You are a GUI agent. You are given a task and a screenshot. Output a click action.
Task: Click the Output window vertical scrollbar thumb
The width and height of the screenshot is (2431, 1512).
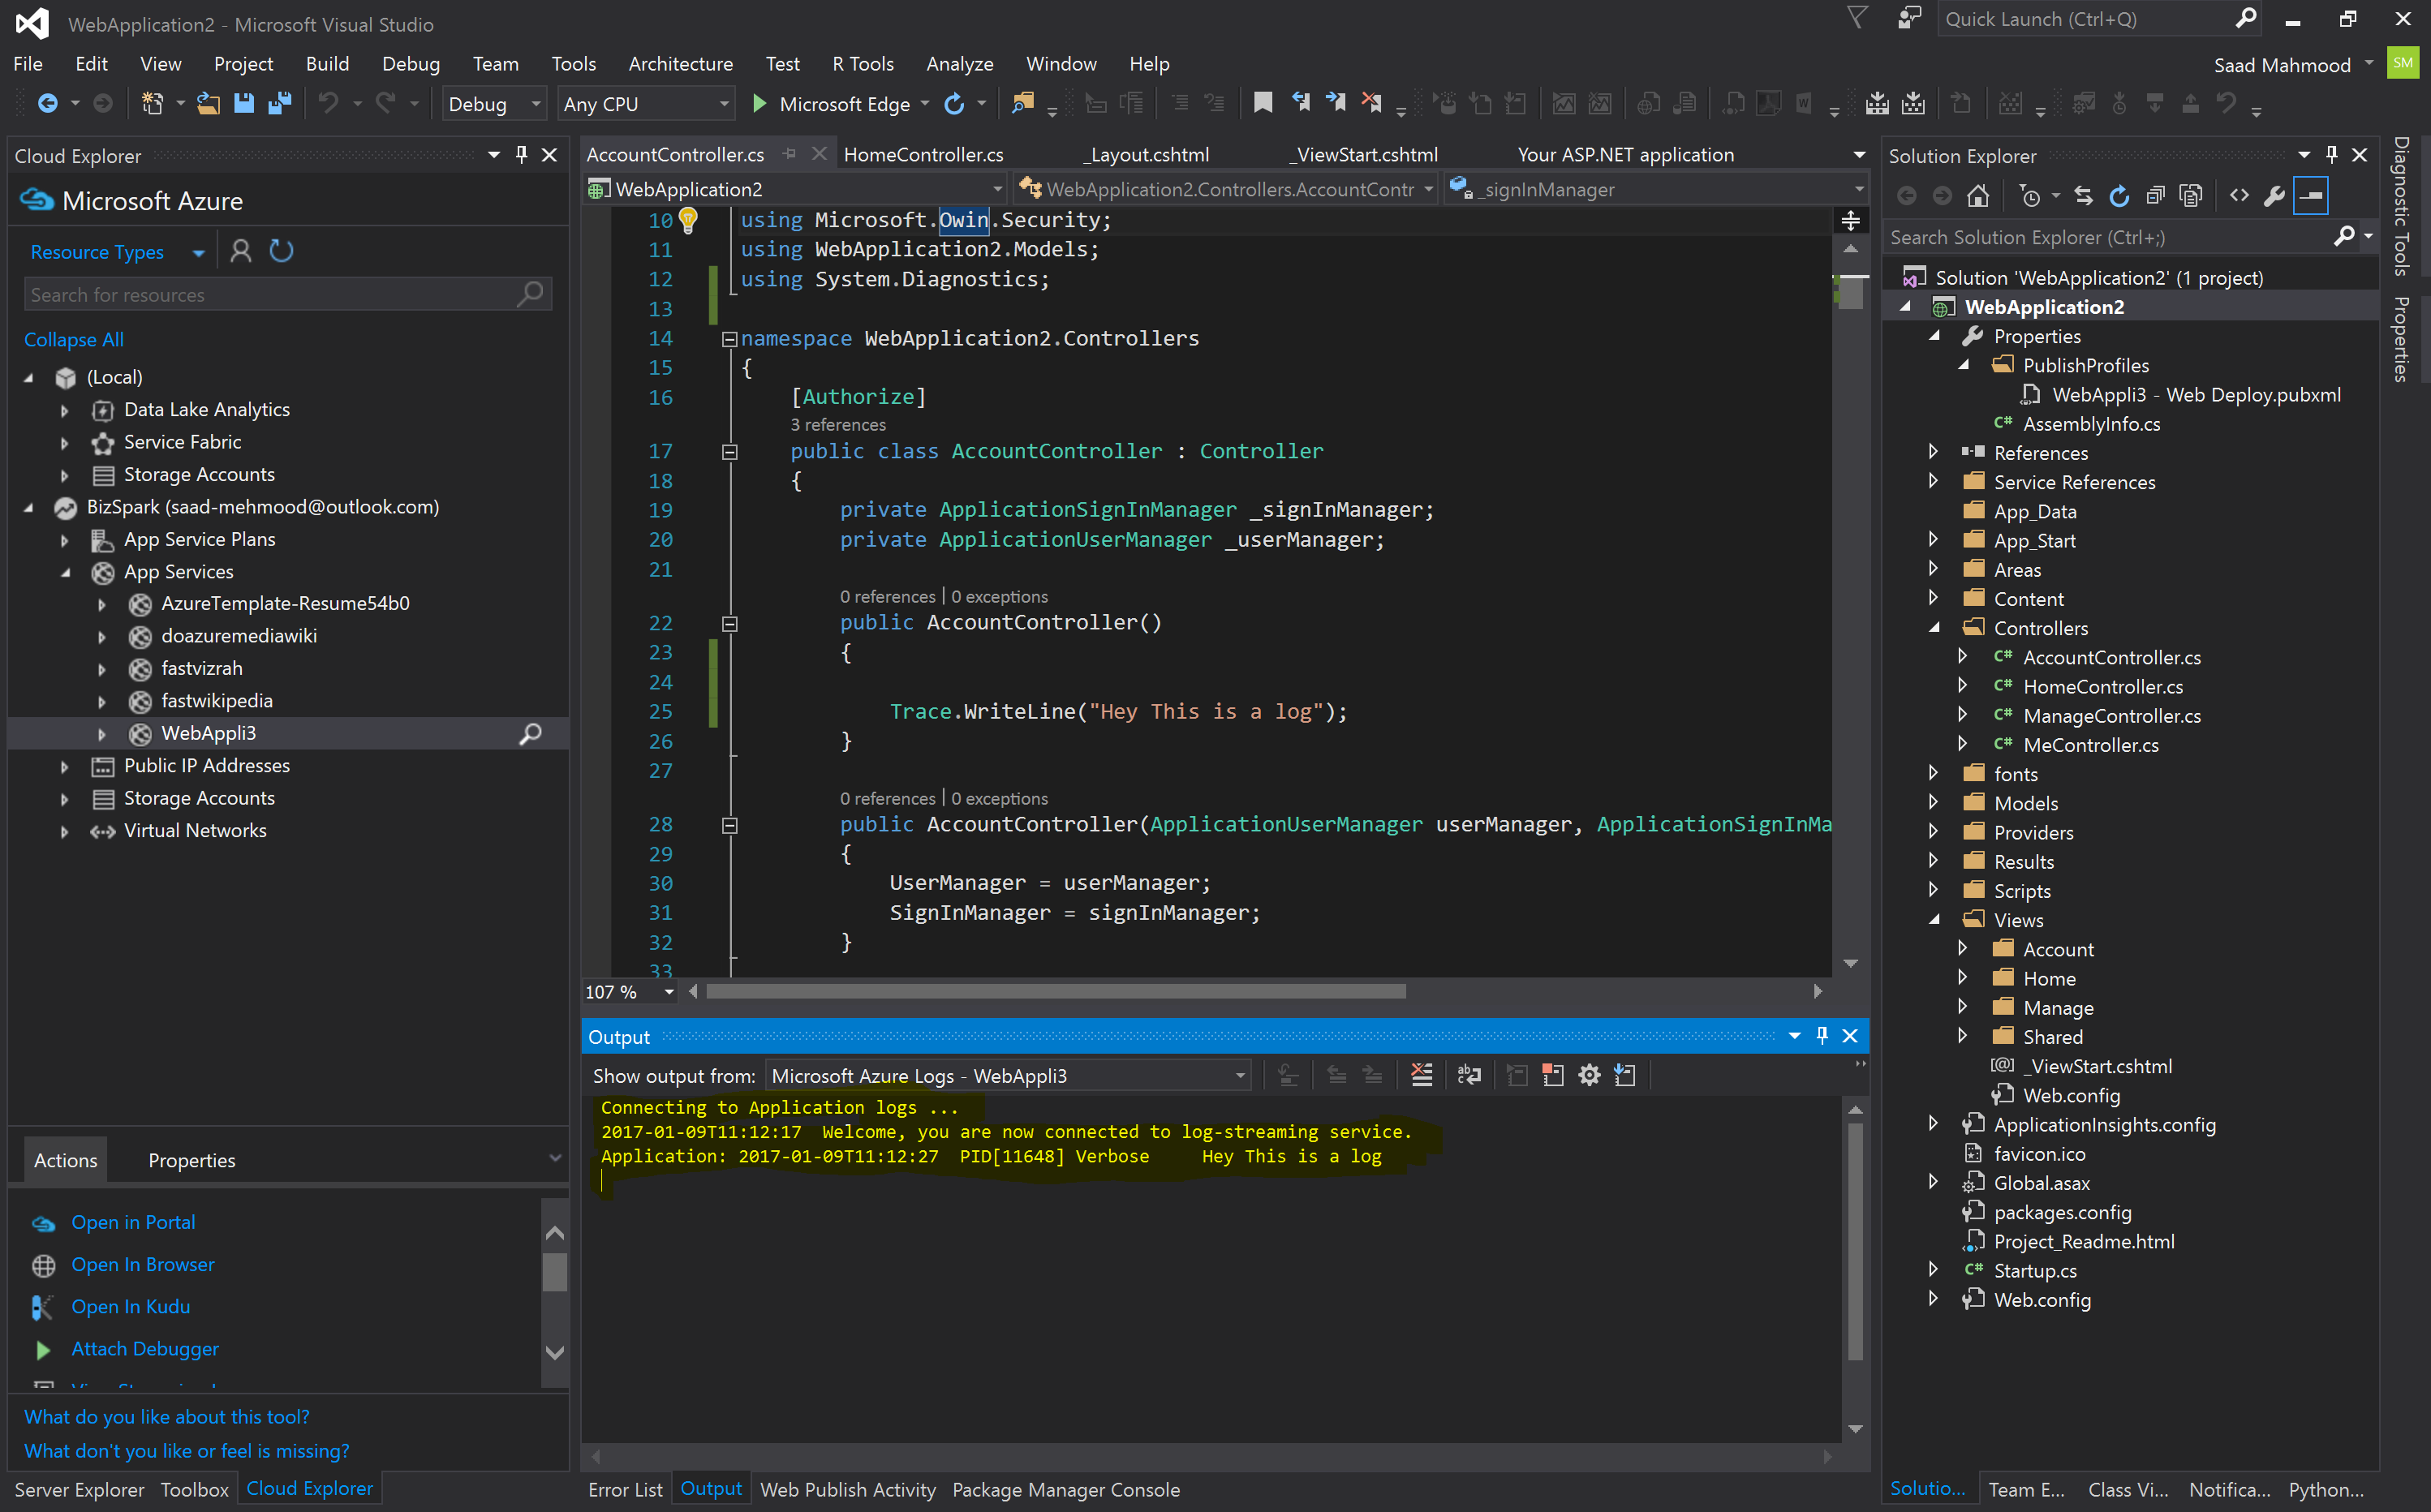[x=1855, y=1242]
